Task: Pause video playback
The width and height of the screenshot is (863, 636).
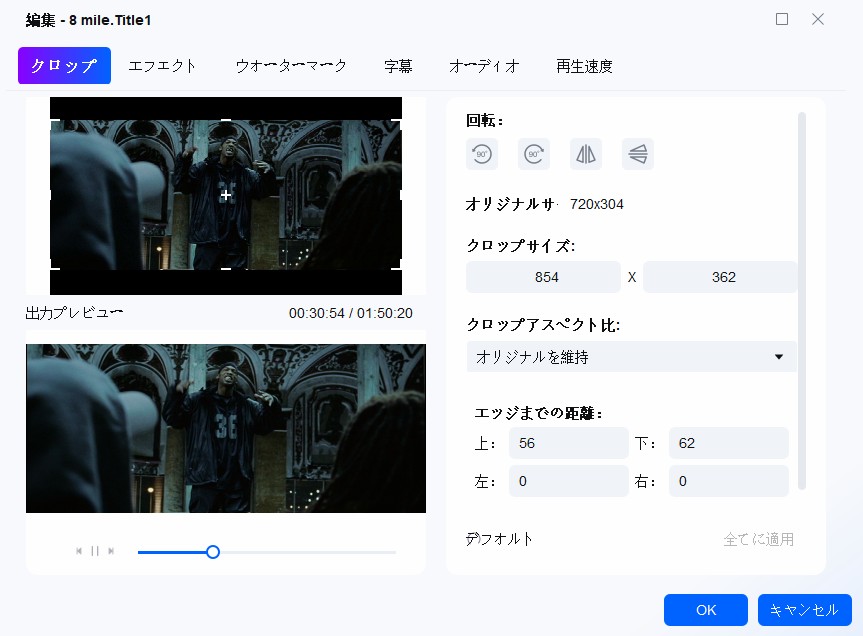Action: [95, 551]
